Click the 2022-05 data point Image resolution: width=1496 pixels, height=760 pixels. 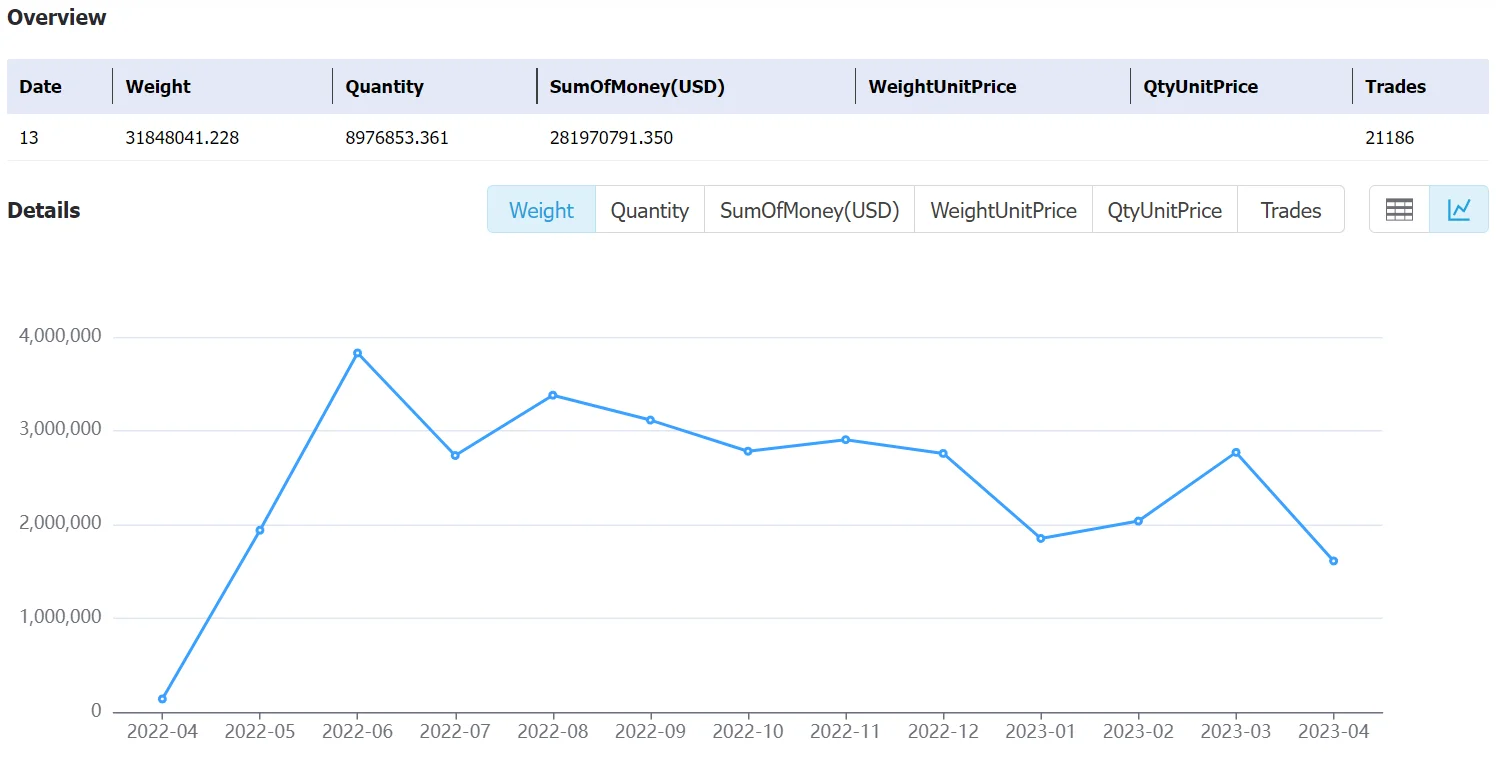pyautogui.click(x=260, y=530)
